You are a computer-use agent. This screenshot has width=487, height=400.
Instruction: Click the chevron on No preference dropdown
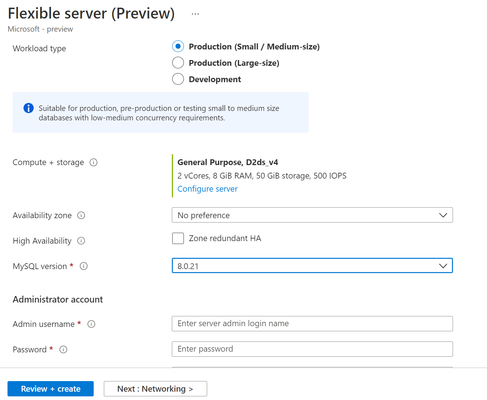(x=443, y=215)
